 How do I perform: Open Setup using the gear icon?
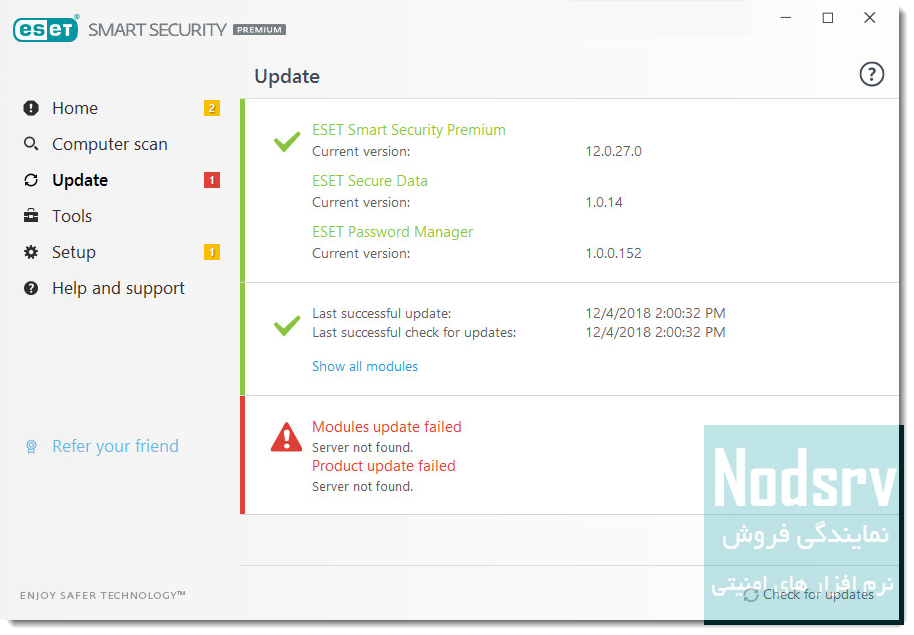click(30, 252)
